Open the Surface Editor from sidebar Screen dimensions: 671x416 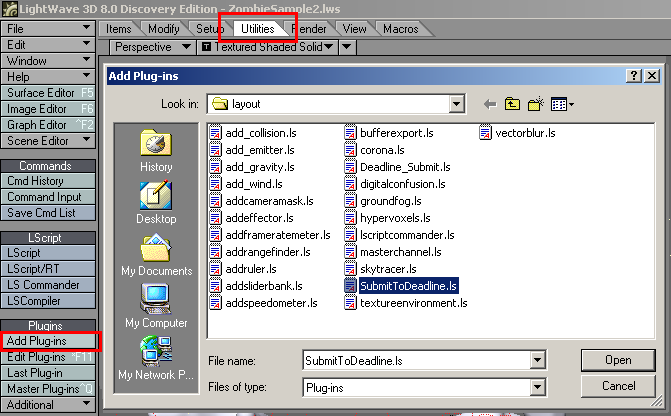(48, 93)
